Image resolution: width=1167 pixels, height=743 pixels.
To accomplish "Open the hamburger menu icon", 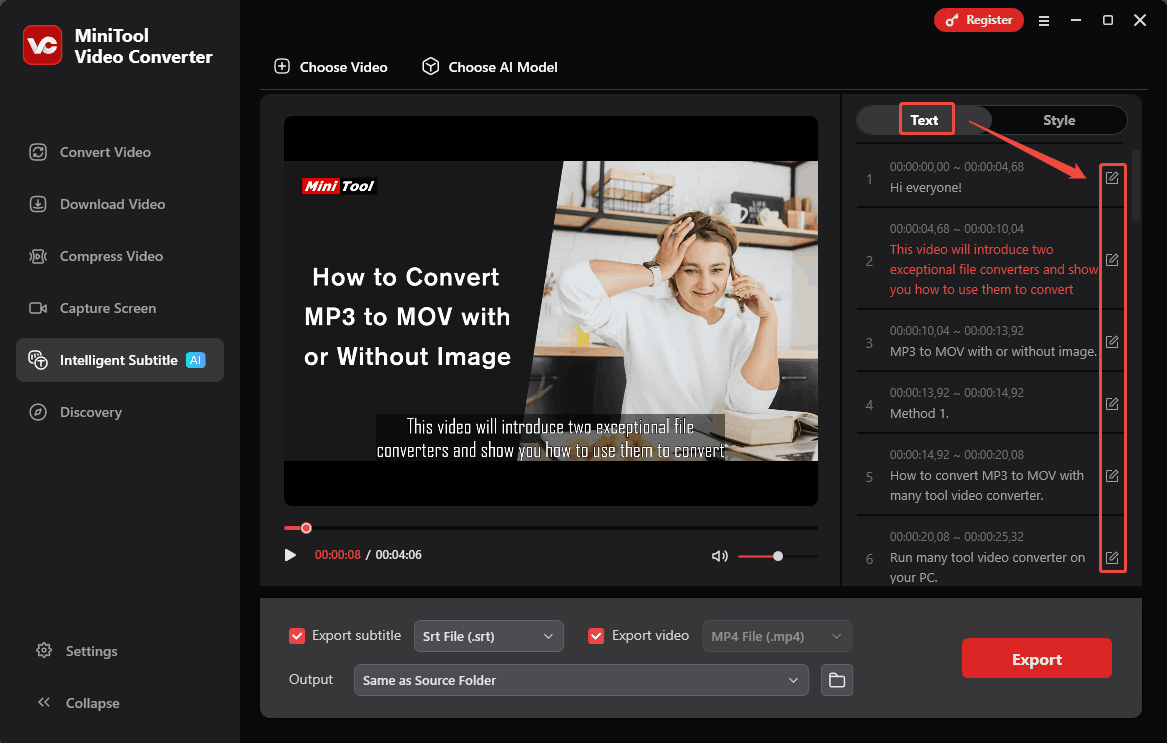I will (x=1044, y=21).
